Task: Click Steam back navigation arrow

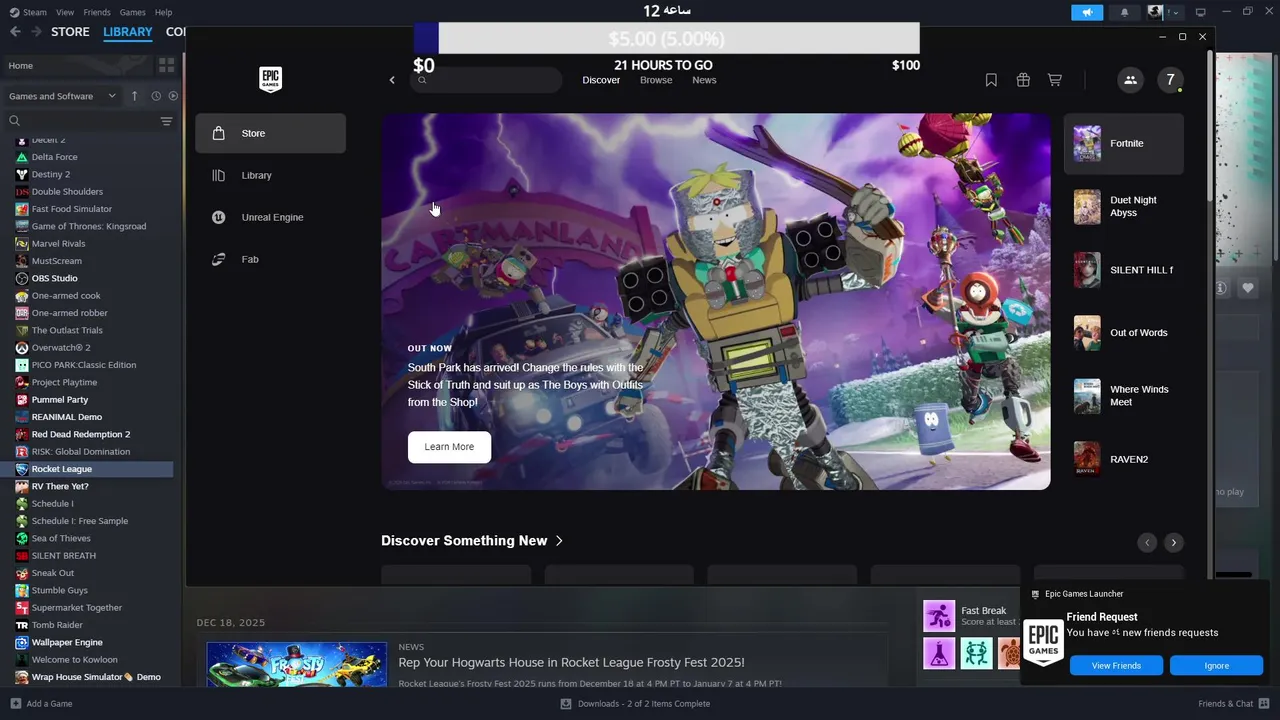Action: click(15, 32)
